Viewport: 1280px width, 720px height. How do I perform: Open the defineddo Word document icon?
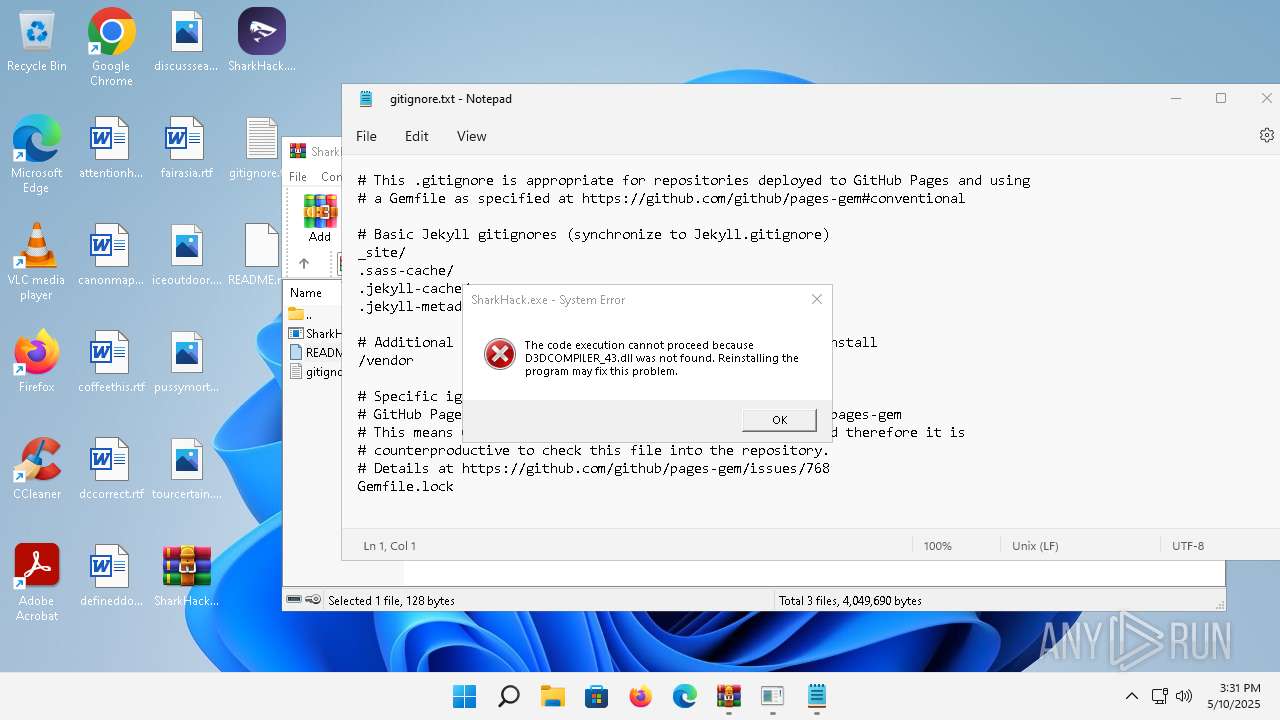[110, 576]
